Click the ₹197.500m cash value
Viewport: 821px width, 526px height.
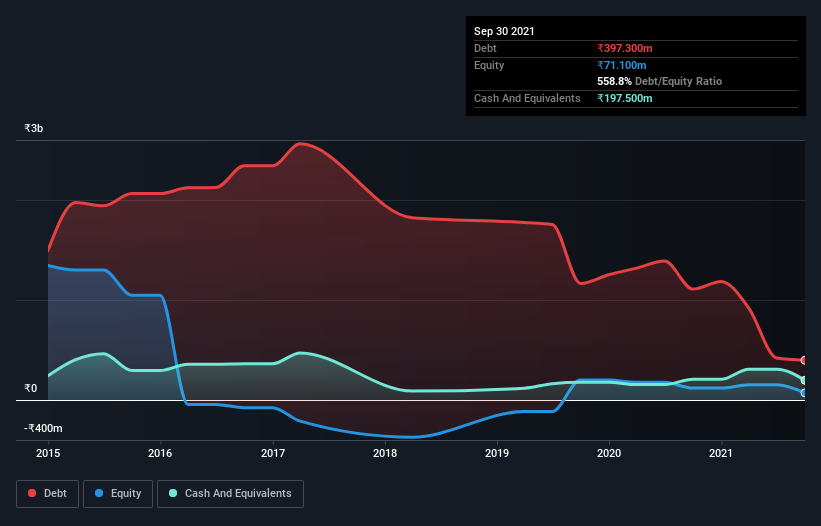(625, 98)
